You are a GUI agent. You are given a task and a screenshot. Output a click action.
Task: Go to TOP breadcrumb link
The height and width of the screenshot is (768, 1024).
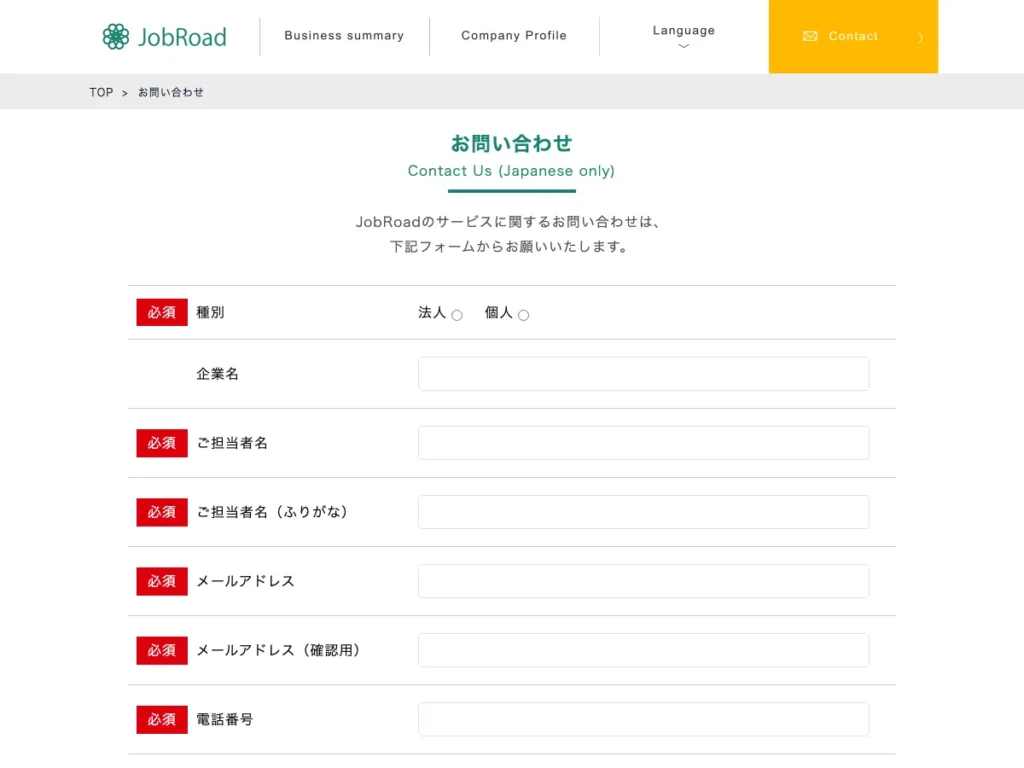[x=101, y=92]
